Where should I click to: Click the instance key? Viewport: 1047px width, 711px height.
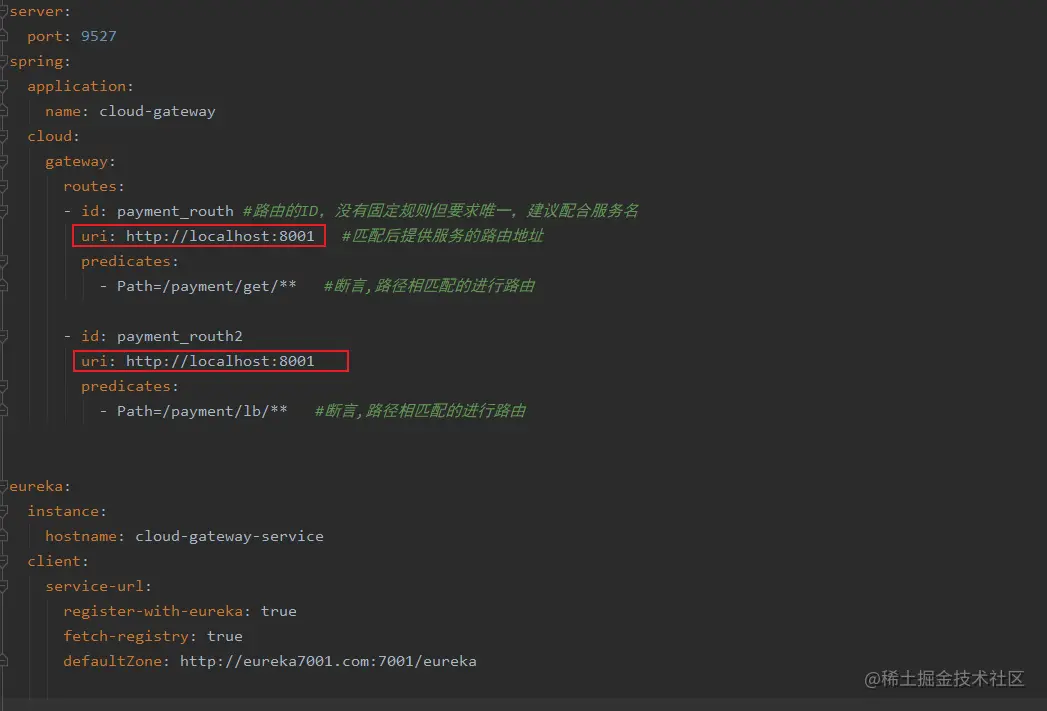63,511
